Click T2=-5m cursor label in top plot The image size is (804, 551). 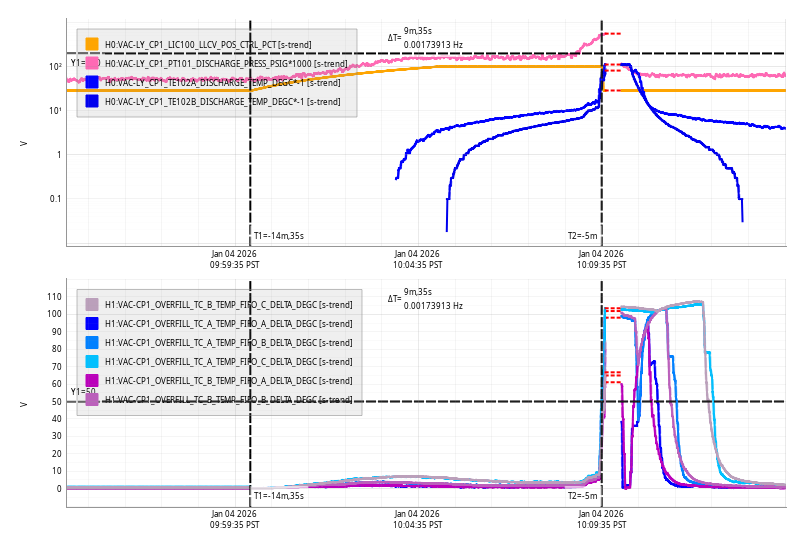point(582,236)
